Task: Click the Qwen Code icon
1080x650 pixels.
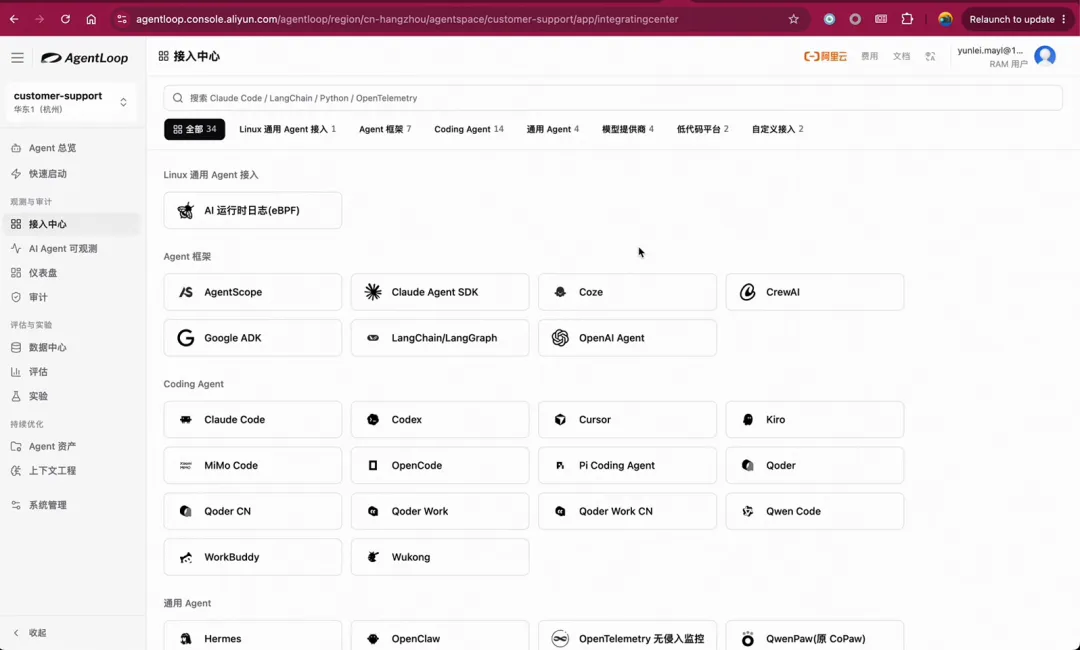Action: click(747, 512)
